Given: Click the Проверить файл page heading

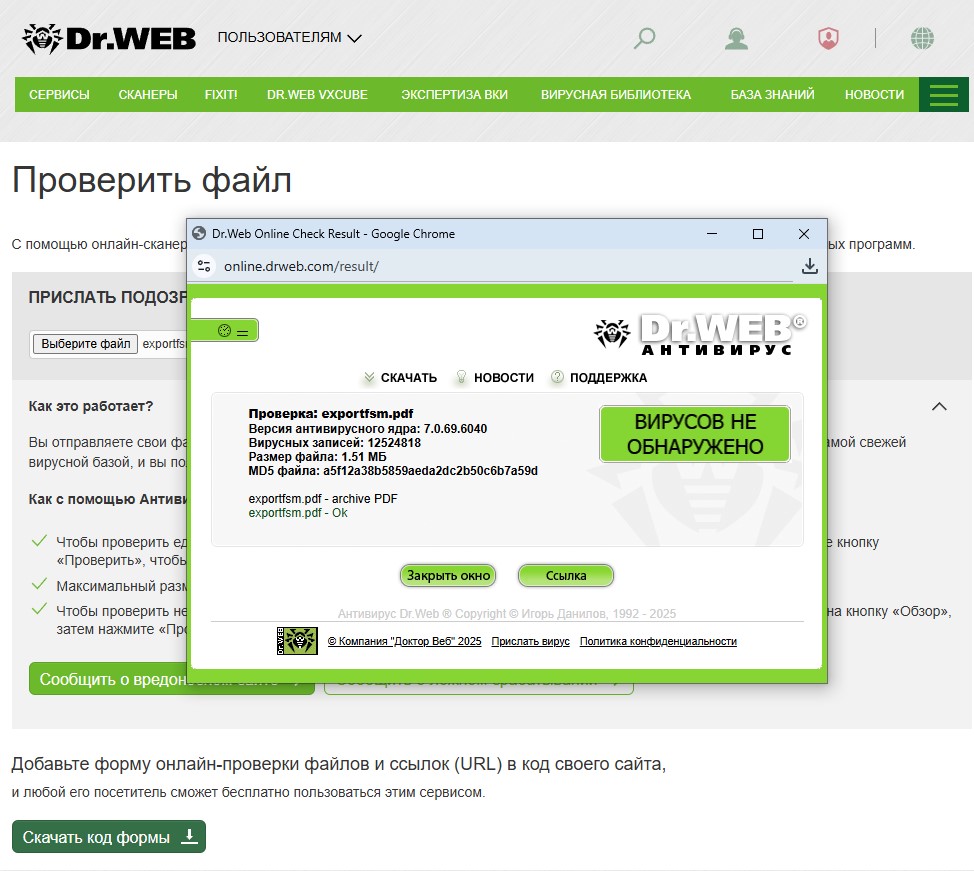Looking at the screenshot, I should pyautogui.click(x=152, y=180).
